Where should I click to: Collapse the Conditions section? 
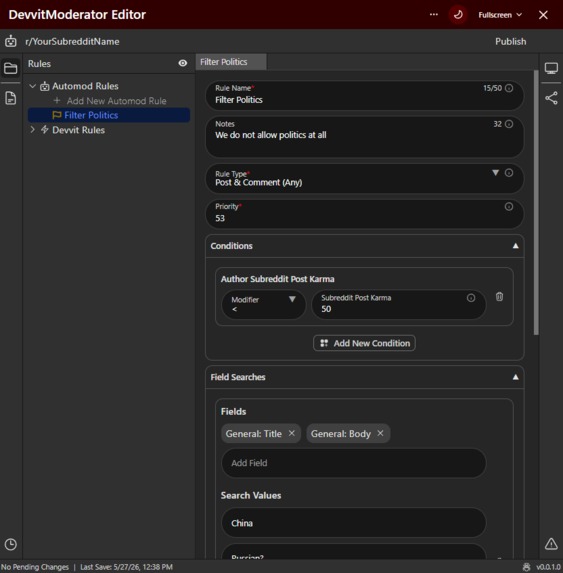tap(515, 246)
